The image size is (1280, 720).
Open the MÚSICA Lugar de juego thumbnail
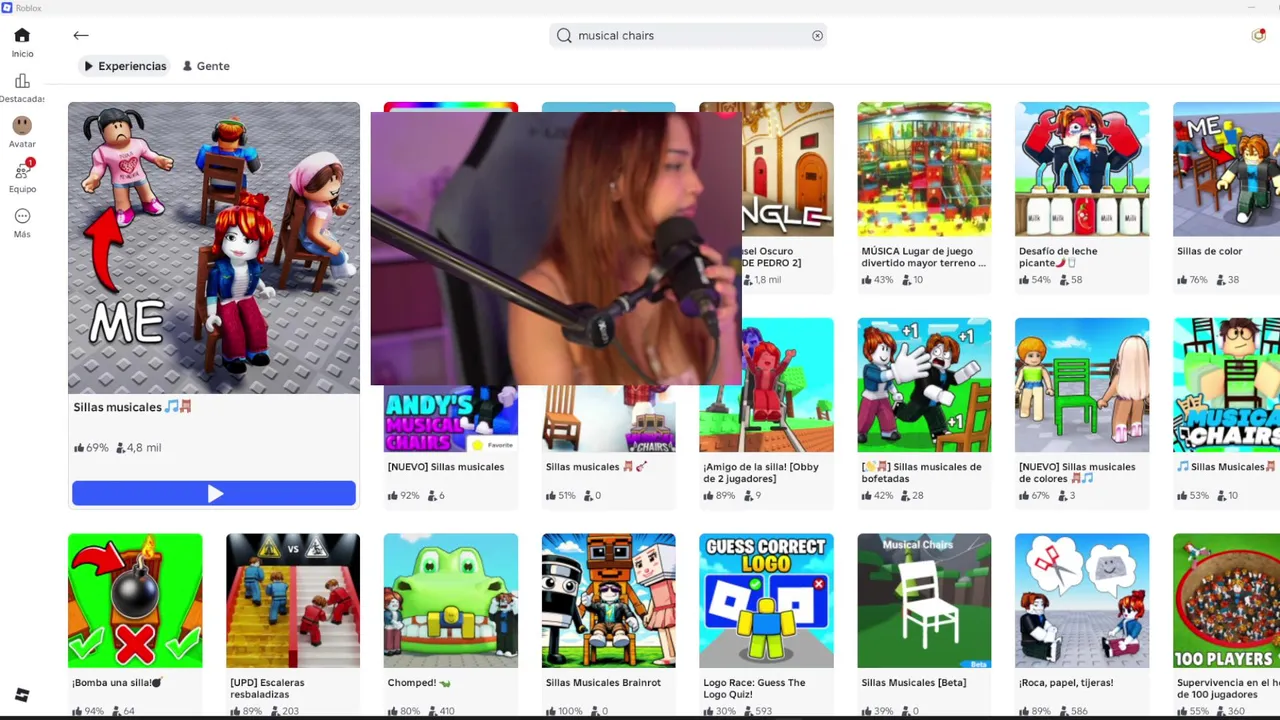[924, 169]
